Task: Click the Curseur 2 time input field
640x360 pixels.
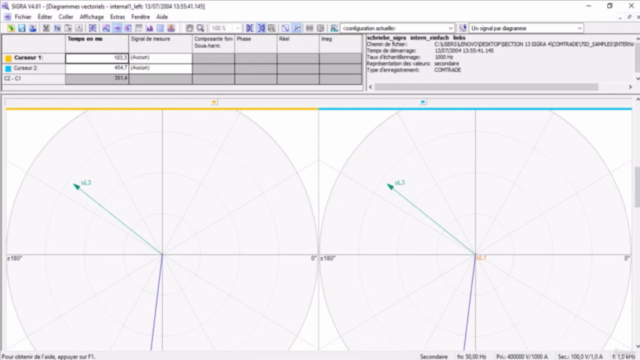Action: coord(97,68)
